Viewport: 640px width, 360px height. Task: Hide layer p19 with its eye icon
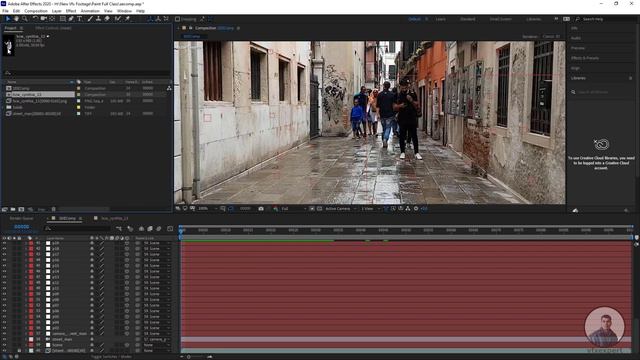tap(4, 243)
